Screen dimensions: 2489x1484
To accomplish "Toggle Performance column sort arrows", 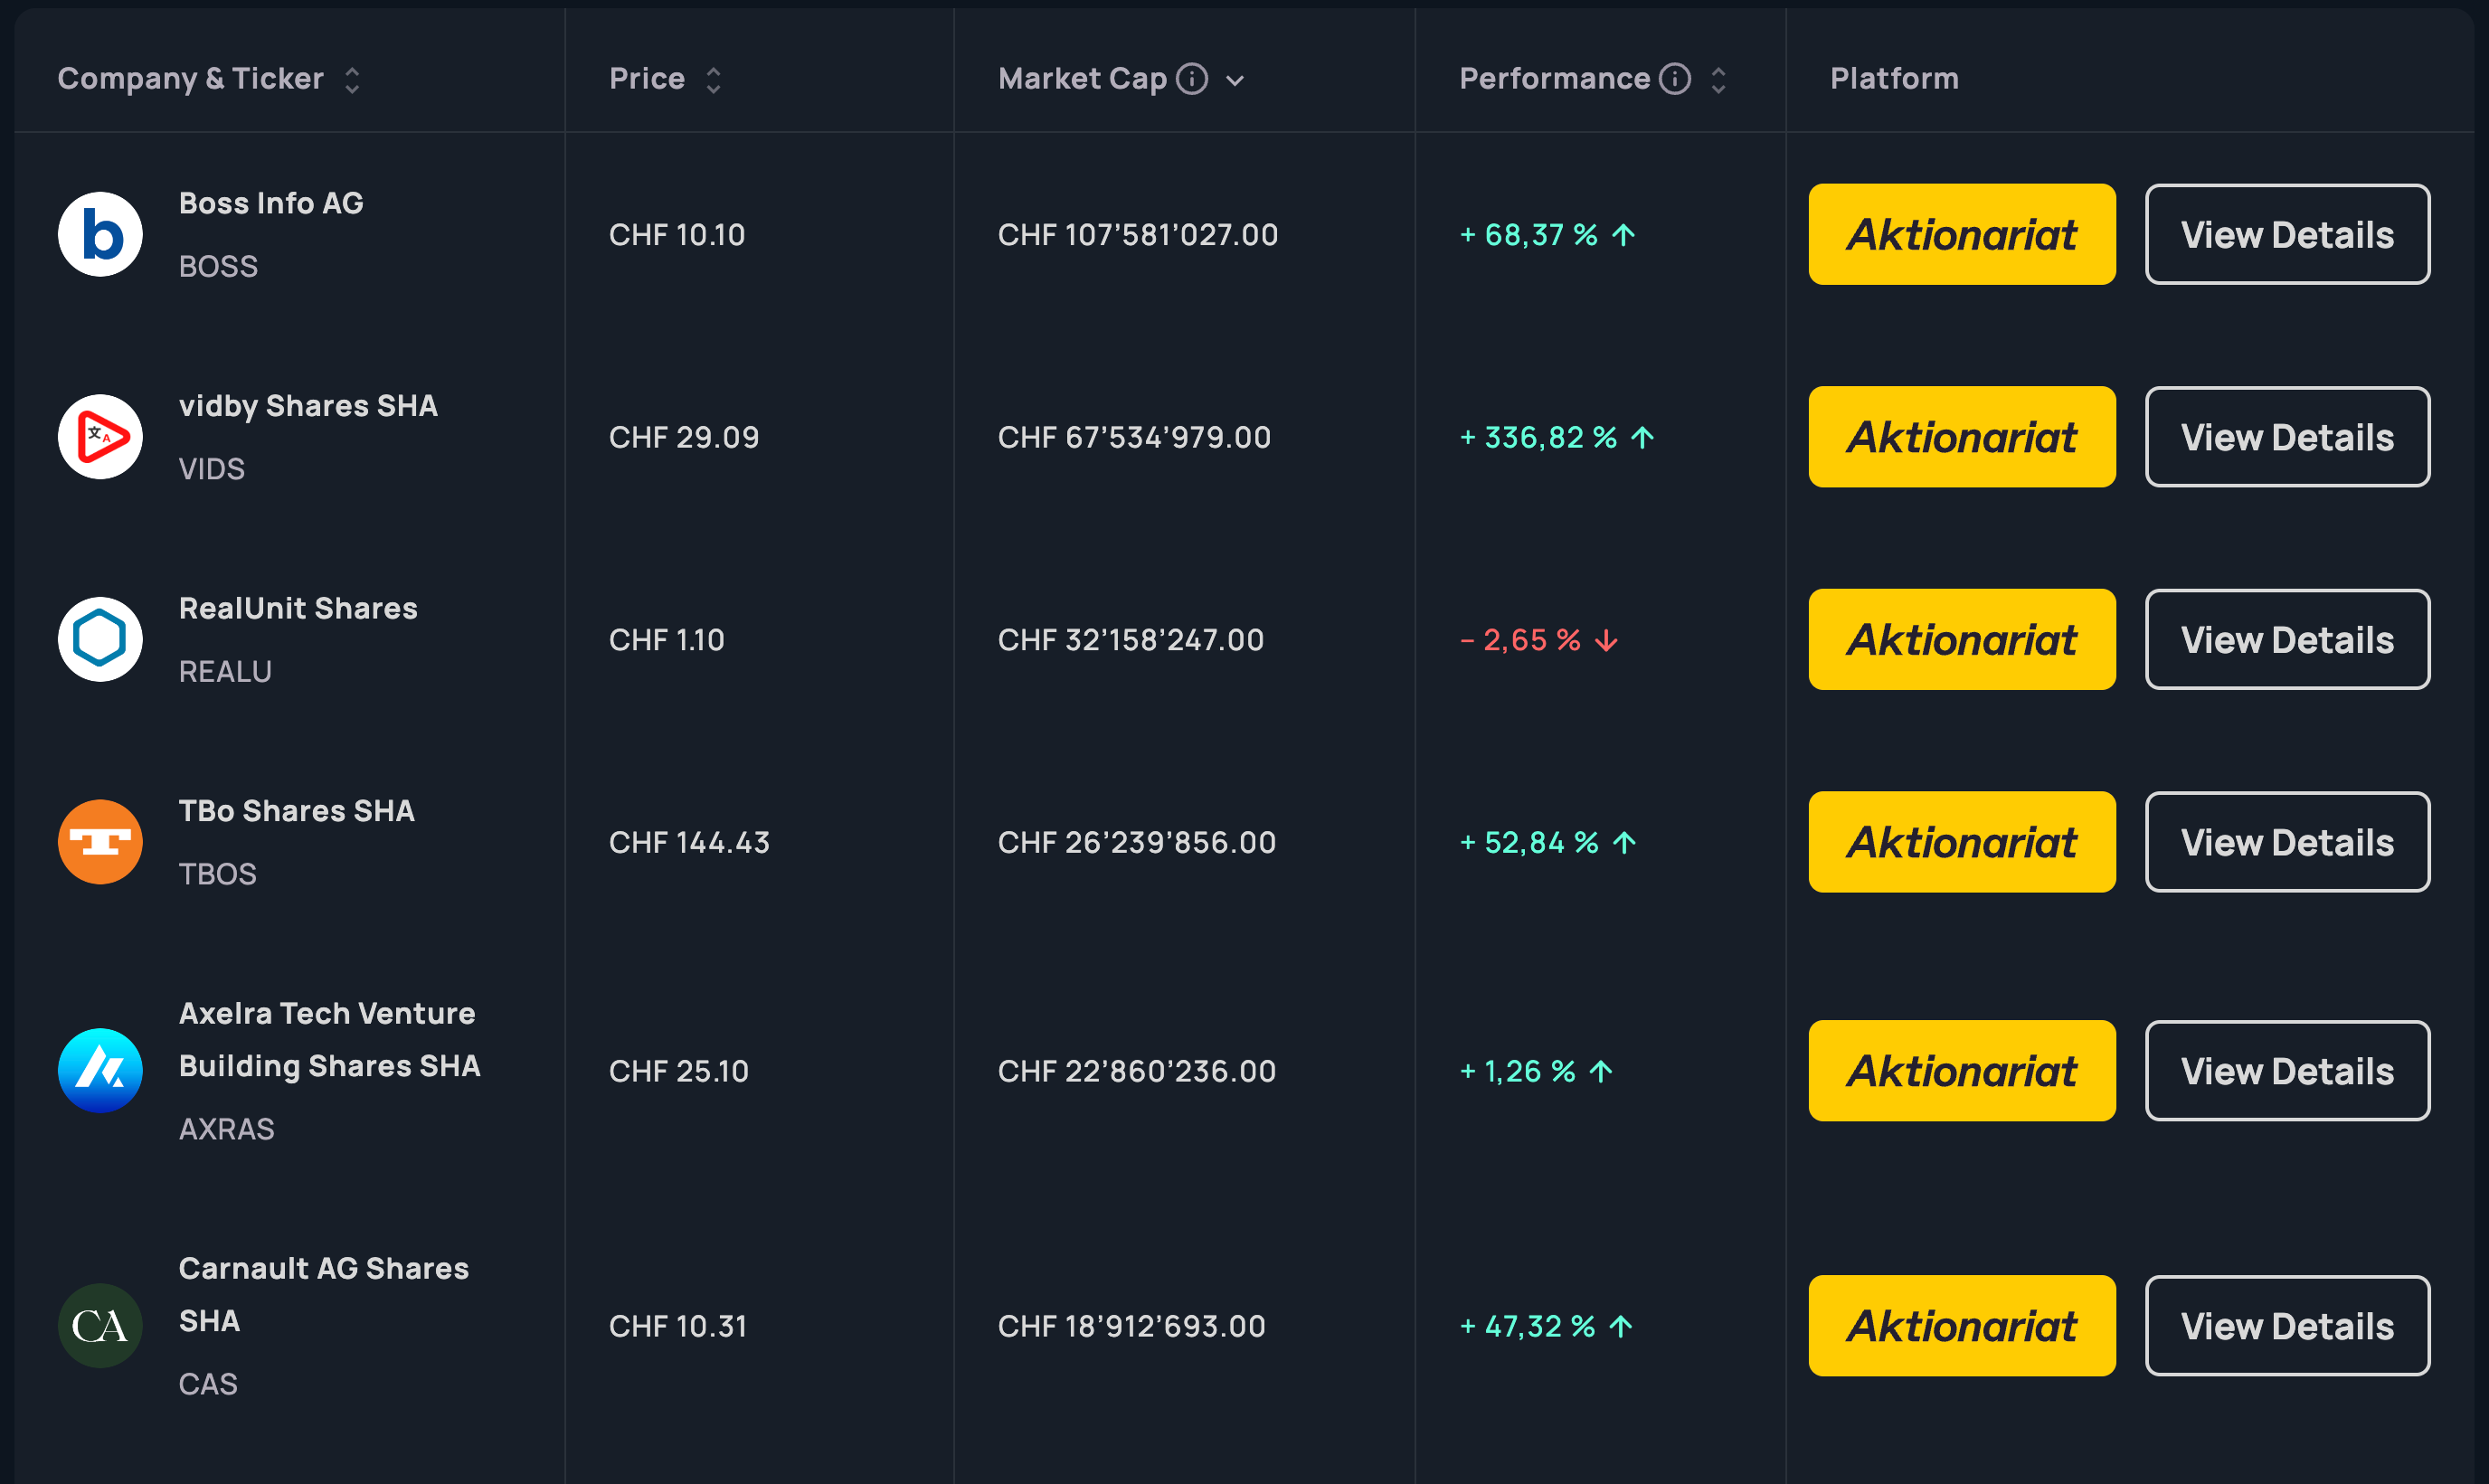I will [x=1718, y=80].
